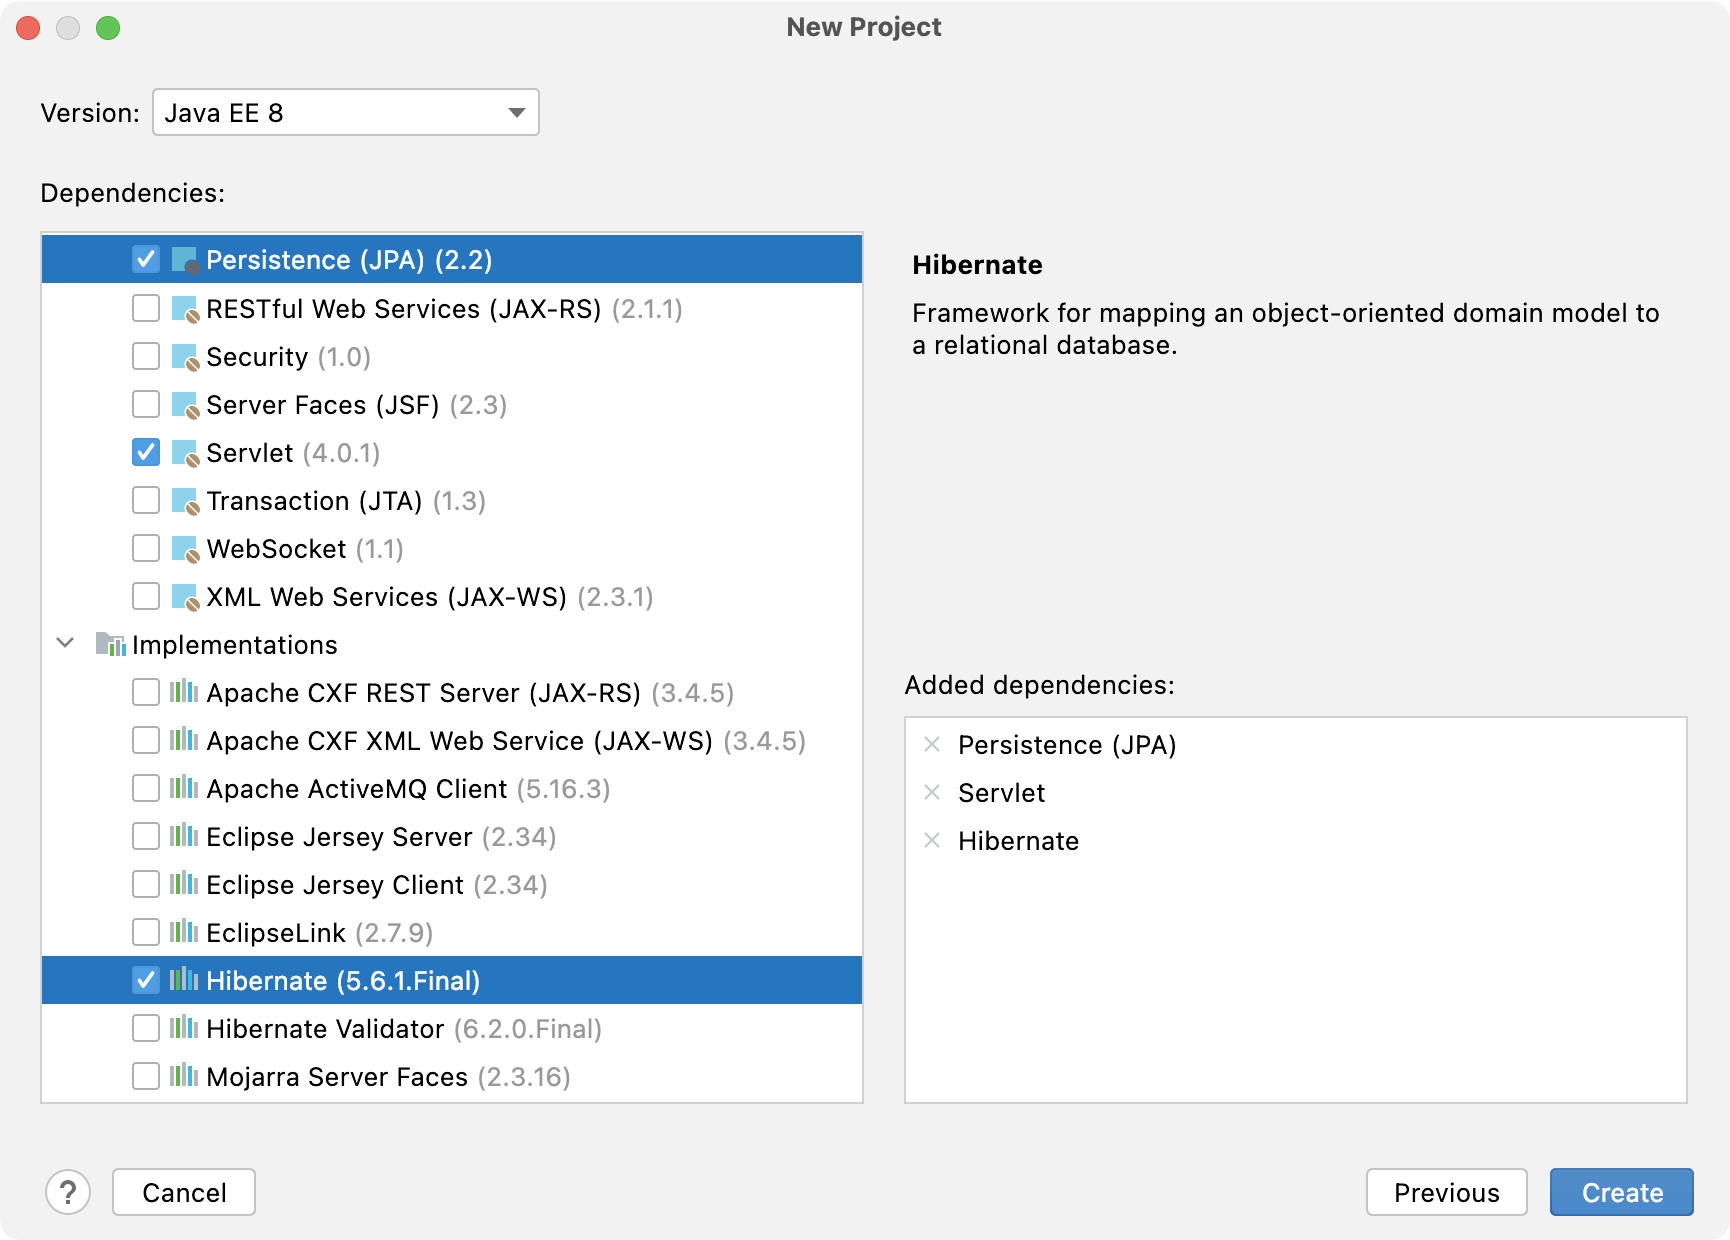Viewport: 1730px width, 1240px height.
Task: Uncheck the Persistence (JPA) checkbox
Action: (x=146, y=260)
